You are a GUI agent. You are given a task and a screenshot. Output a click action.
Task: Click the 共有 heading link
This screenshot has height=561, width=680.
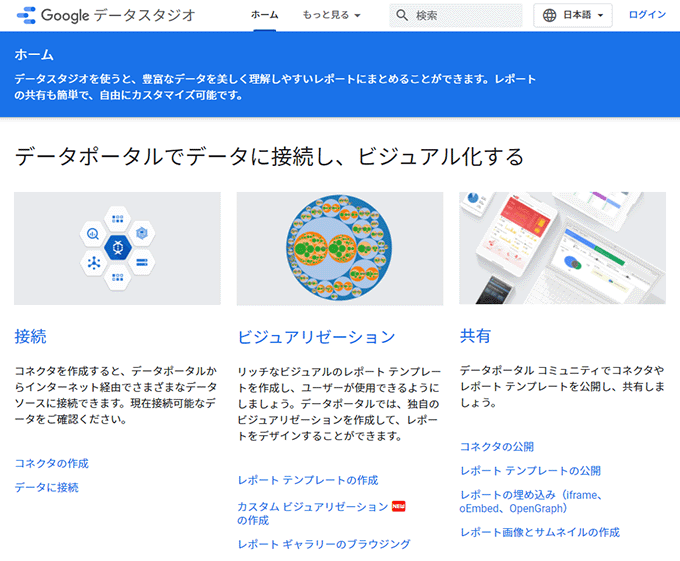click(475, 336)
